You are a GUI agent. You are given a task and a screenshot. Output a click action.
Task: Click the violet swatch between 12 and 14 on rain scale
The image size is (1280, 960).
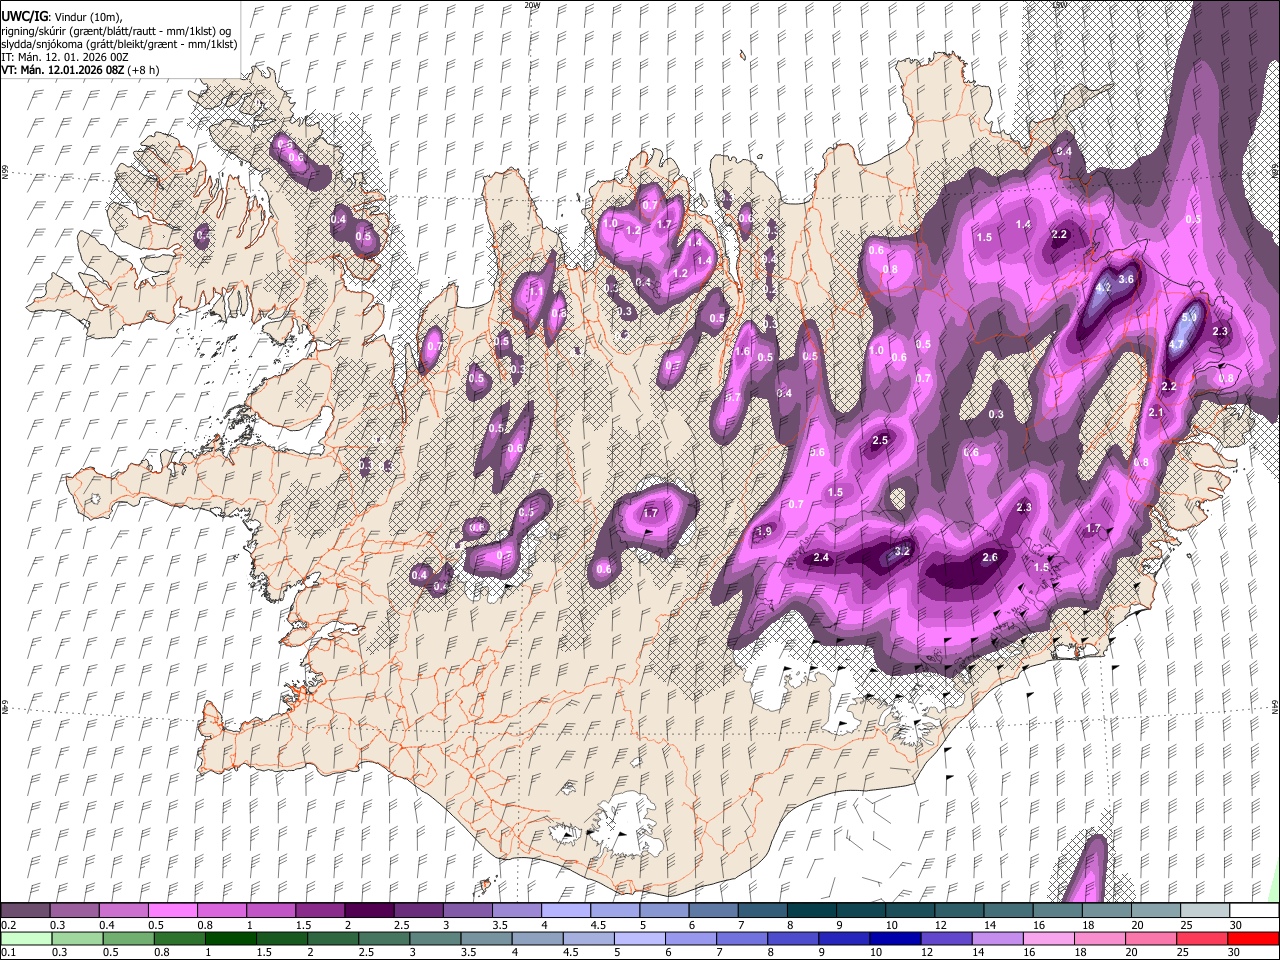pos(946,938)
